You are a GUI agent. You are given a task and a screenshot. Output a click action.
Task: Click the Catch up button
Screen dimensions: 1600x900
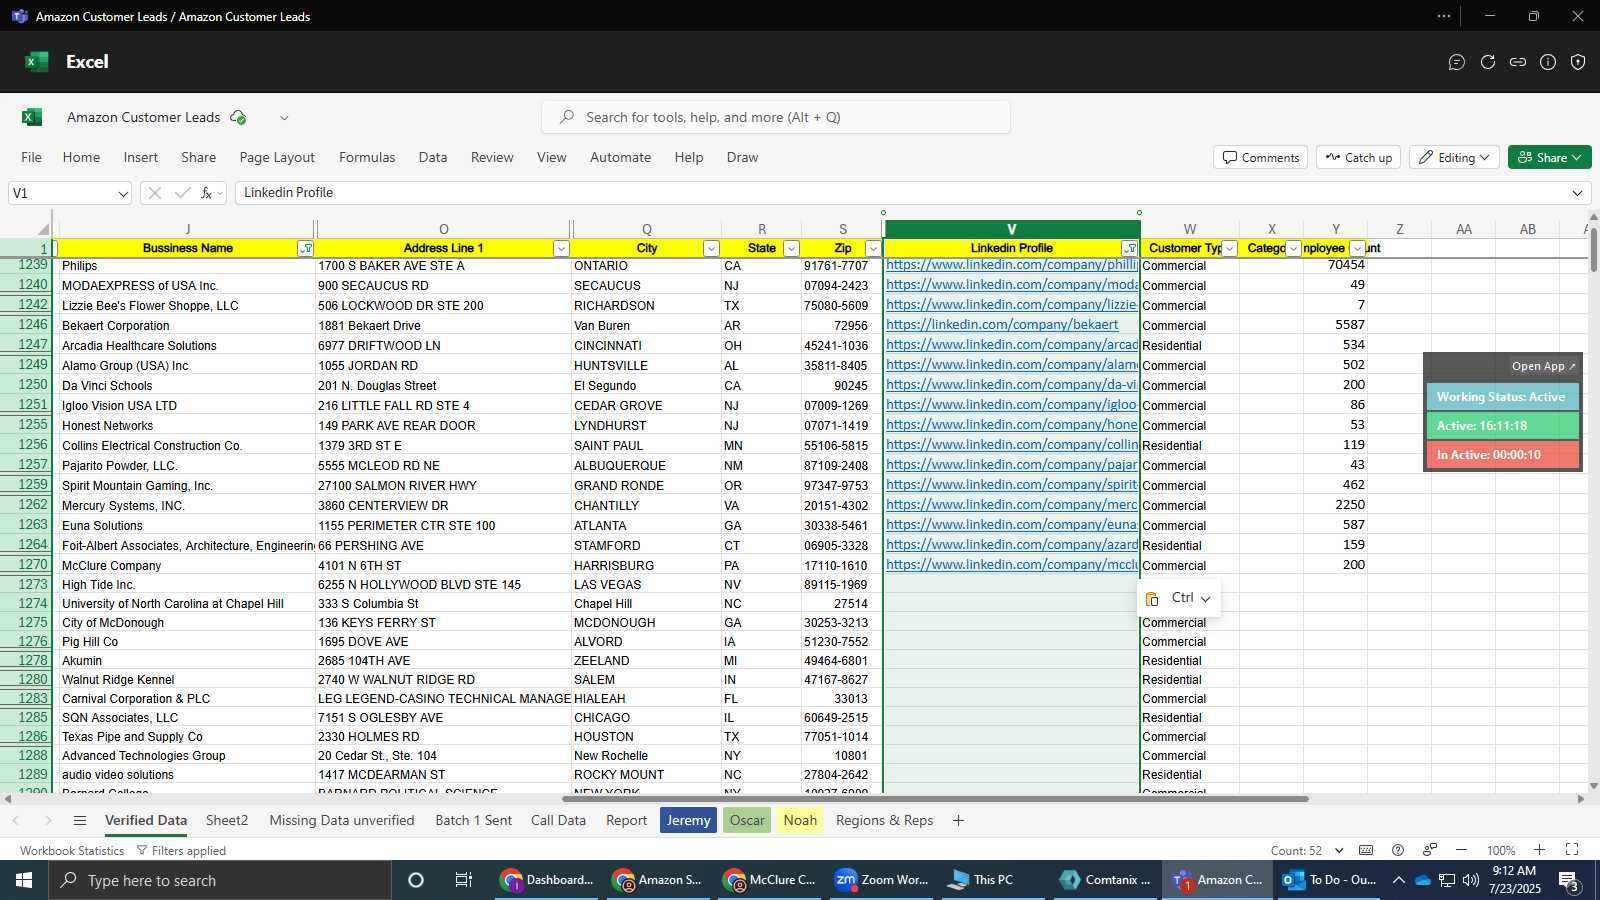[x=1358, y=157]
